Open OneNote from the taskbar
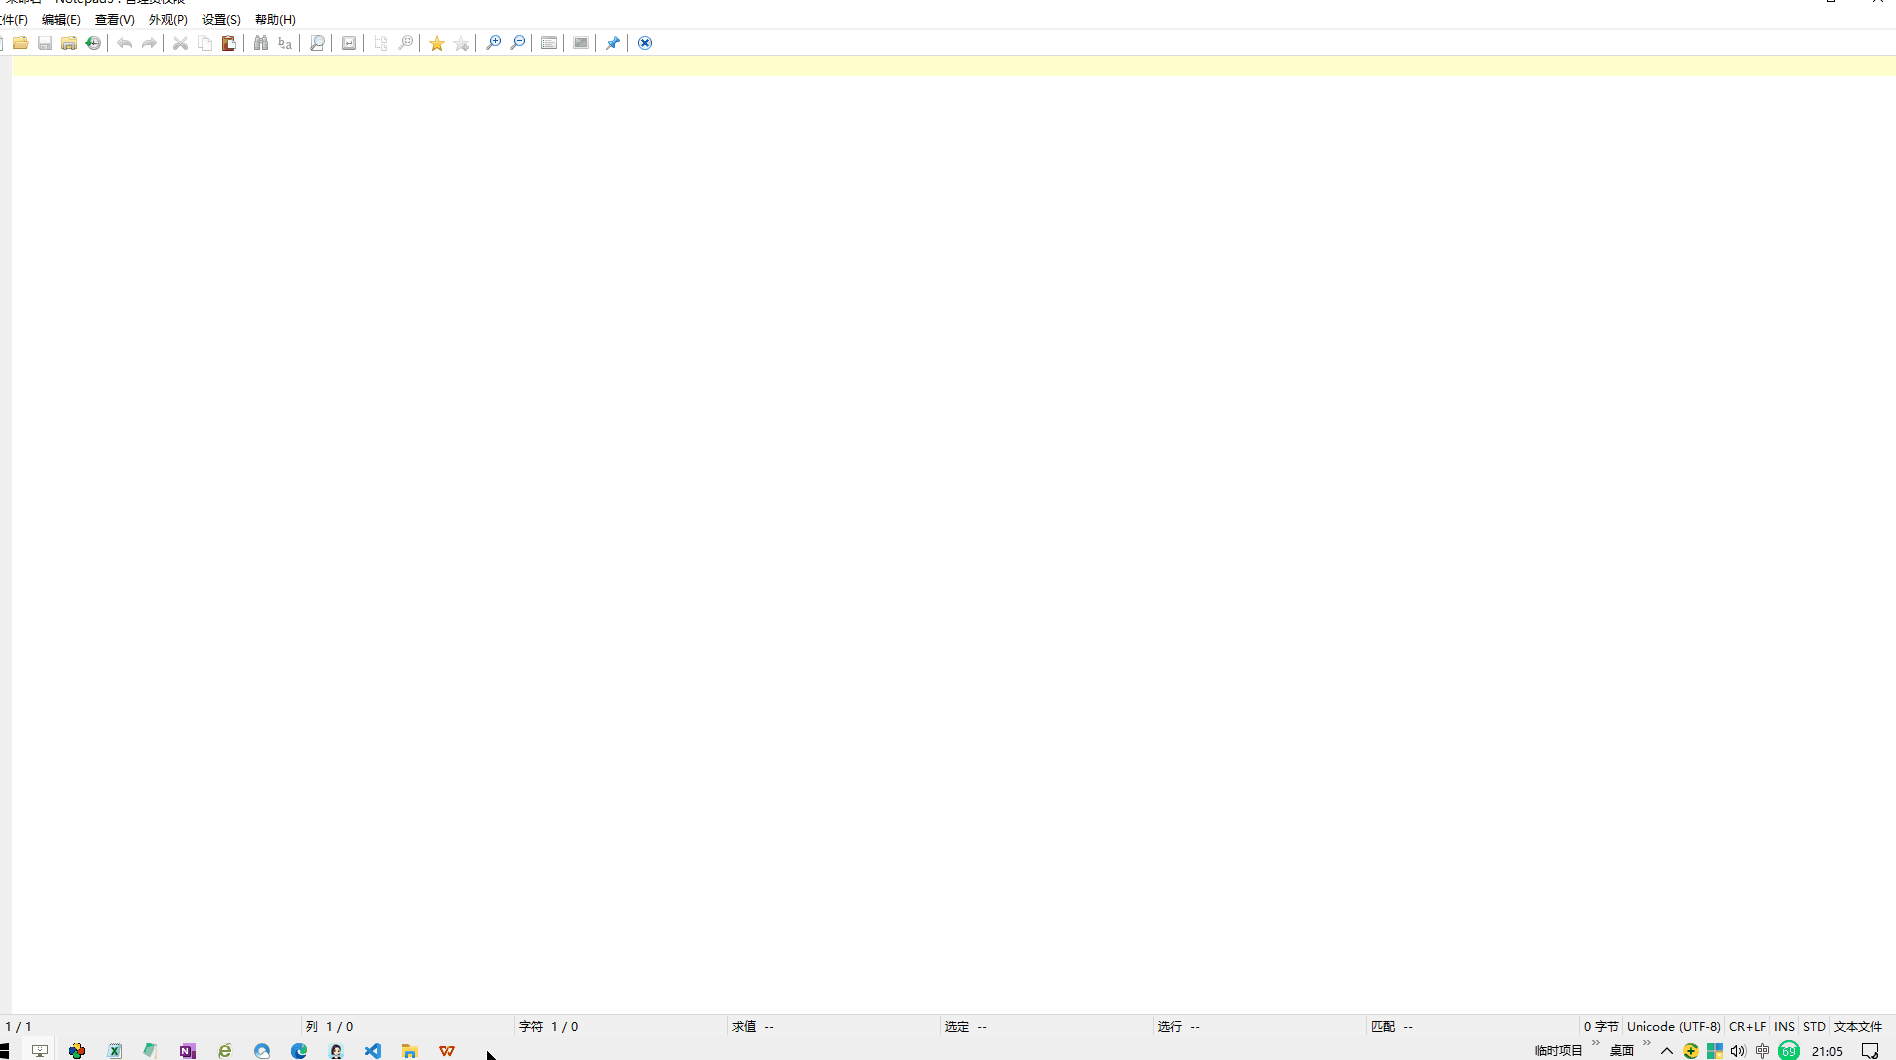The height and width of the screenshot is (1060, 1896). point(187,1051)
